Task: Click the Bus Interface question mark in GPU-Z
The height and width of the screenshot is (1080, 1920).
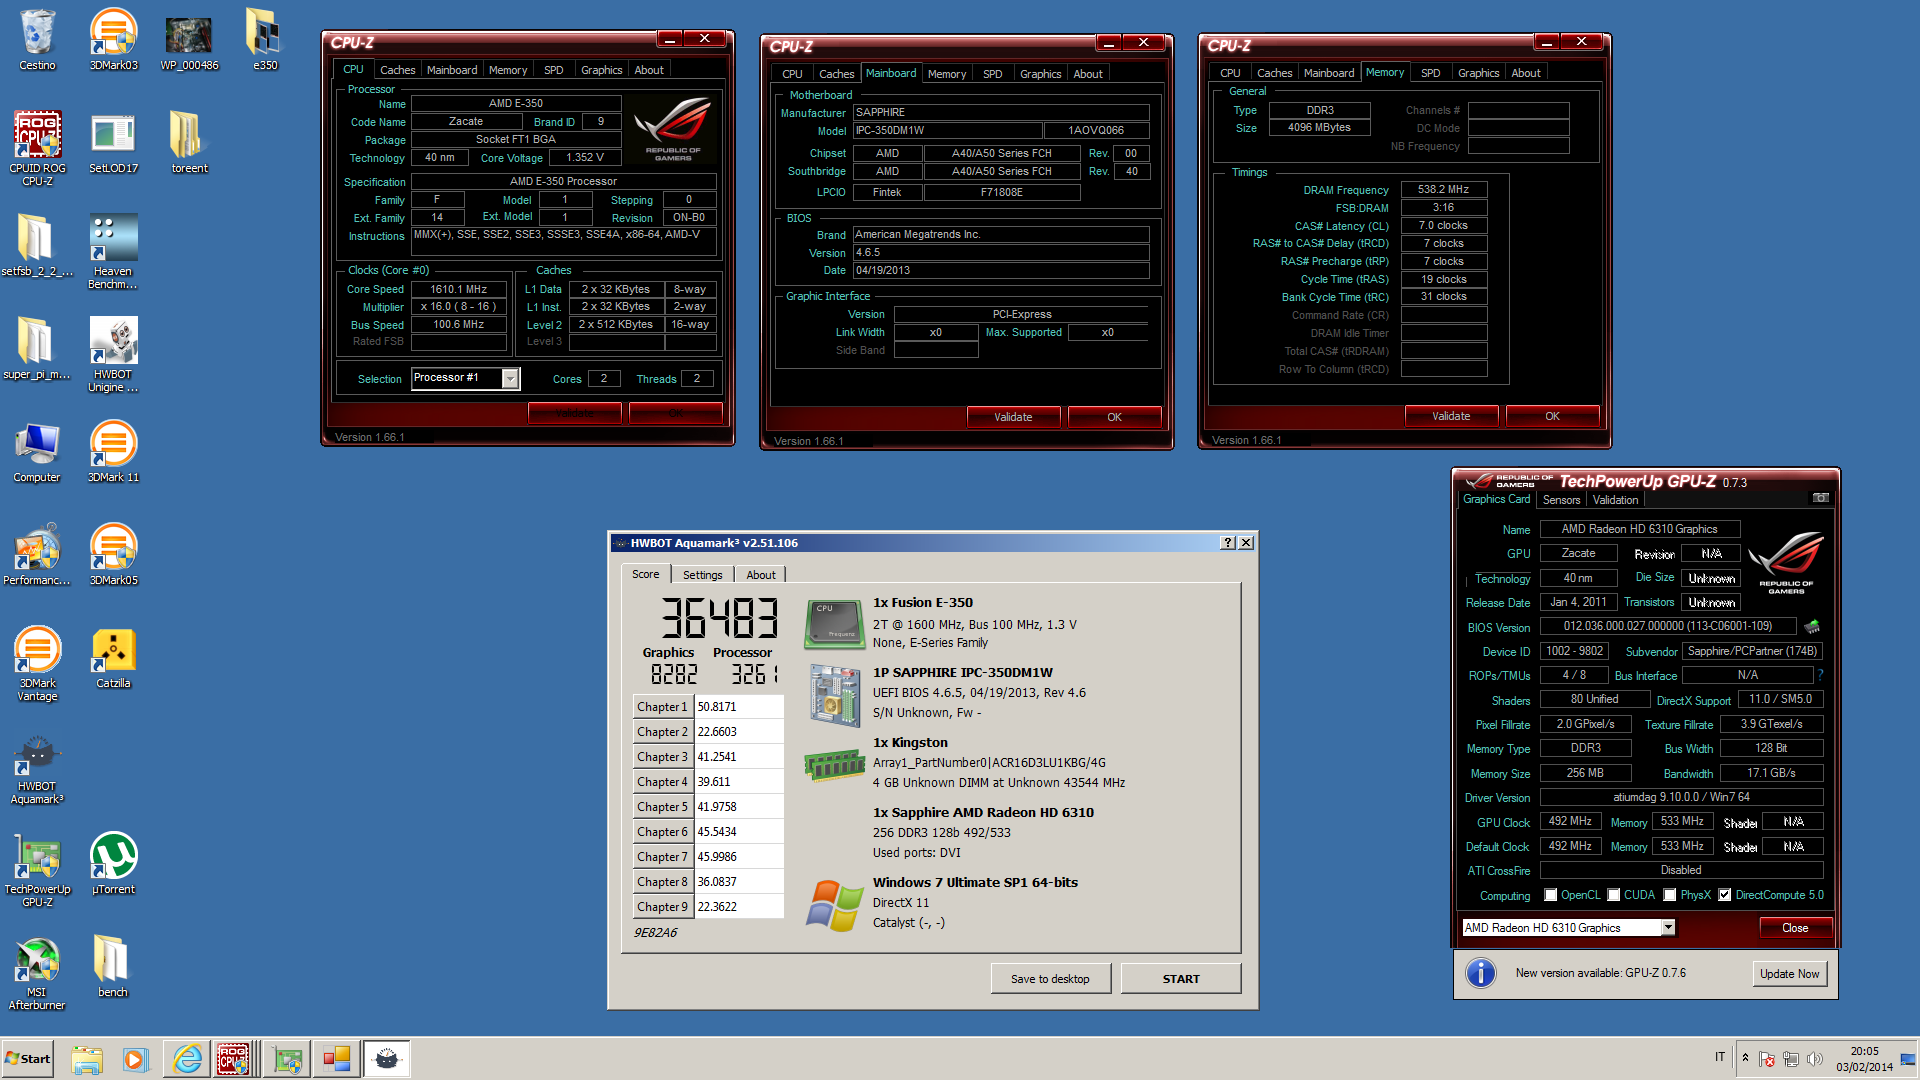Action: click(1820, 675)
